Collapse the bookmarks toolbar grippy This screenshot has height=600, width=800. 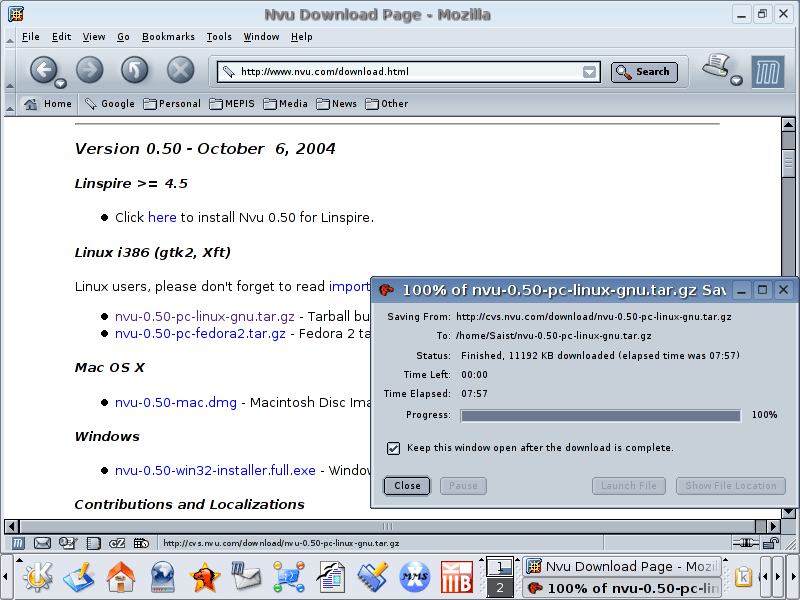tap(9, 104)
